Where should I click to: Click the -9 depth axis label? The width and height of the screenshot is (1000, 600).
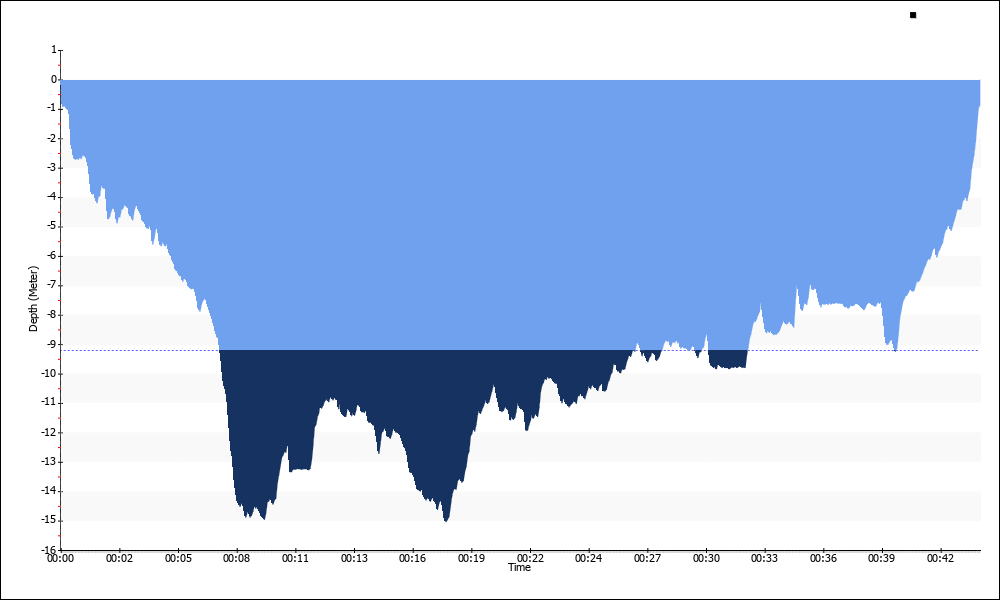coord(52,344)
